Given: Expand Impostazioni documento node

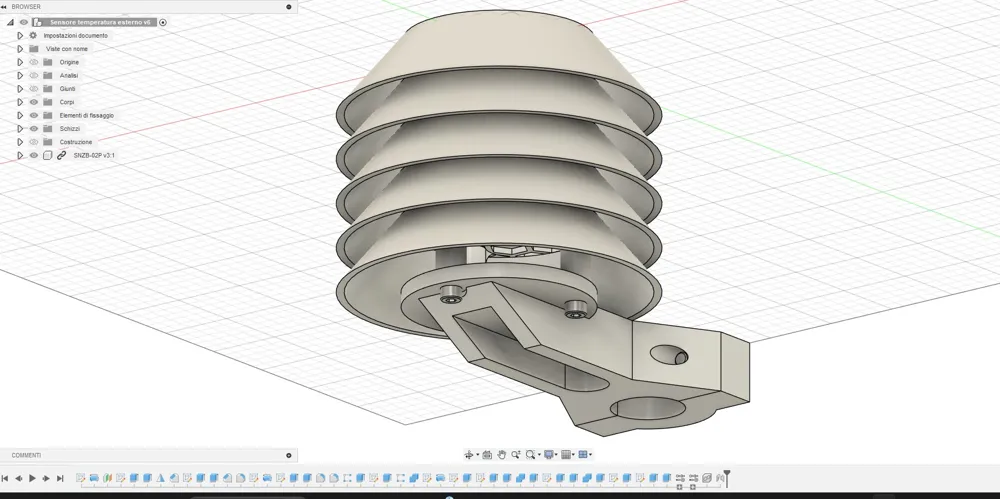Looking at the screenshot, I should pyautogui.click(x=20, y=36).
